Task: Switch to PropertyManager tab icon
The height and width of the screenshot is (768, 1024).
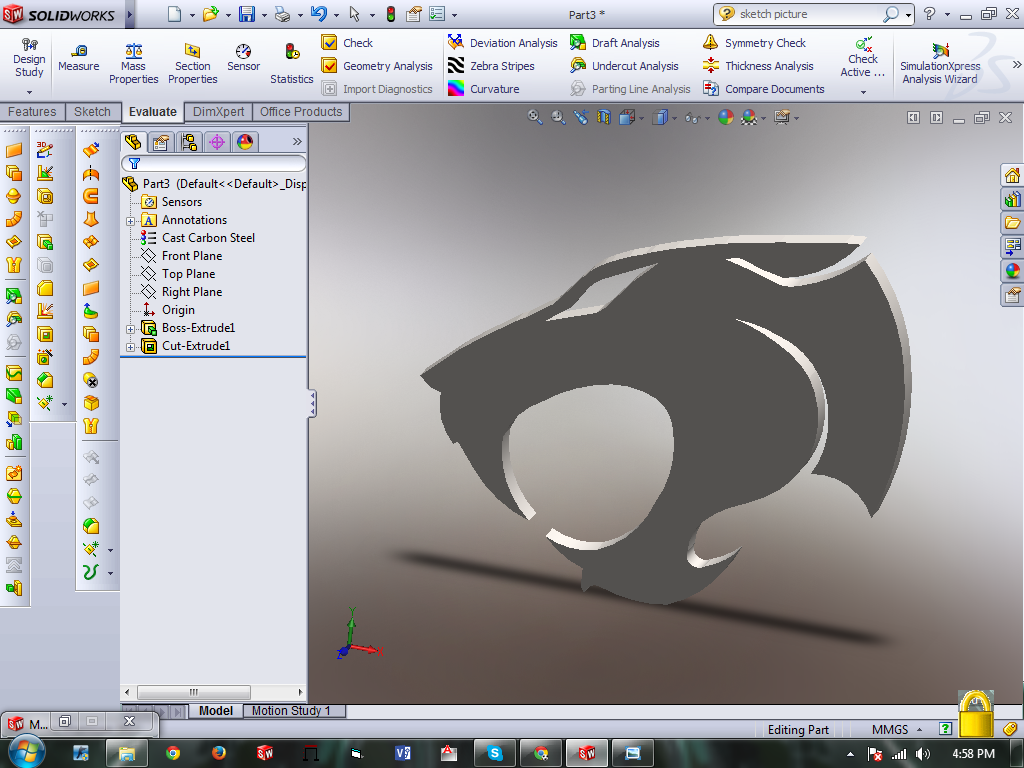Action: click(161, 142)
